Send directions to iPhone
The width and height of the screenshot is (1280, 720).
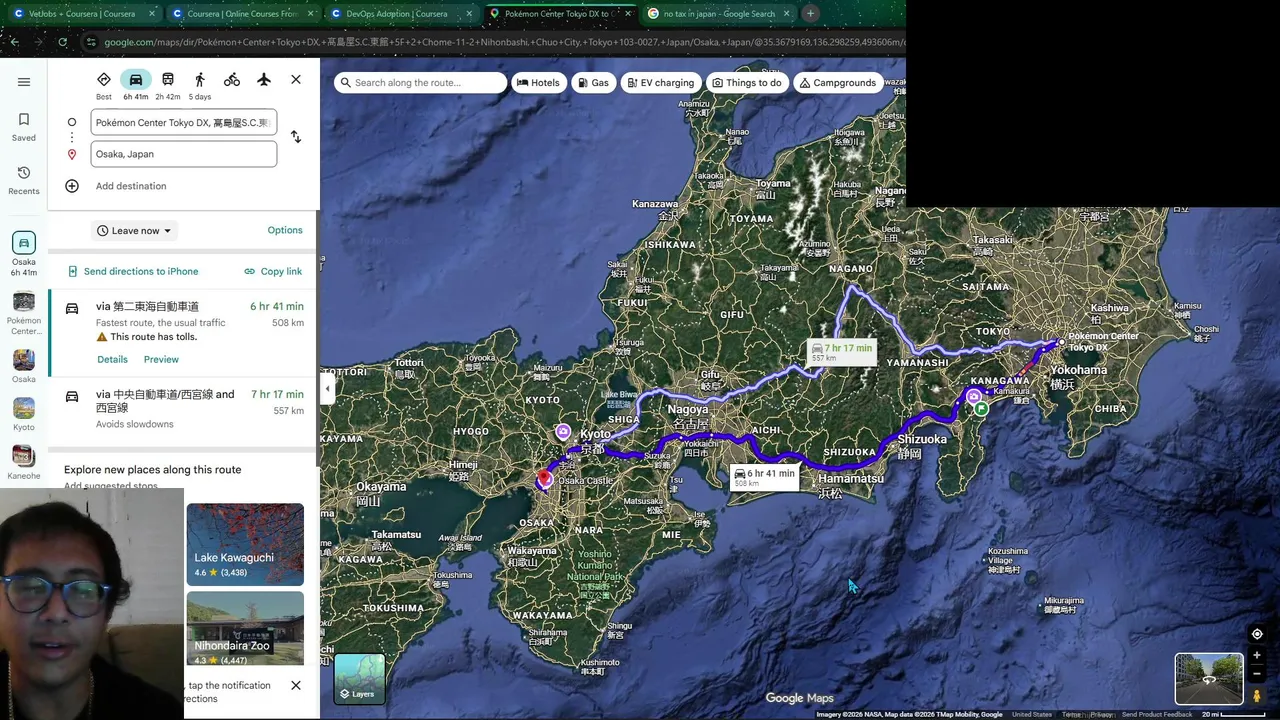pos(133,271)
